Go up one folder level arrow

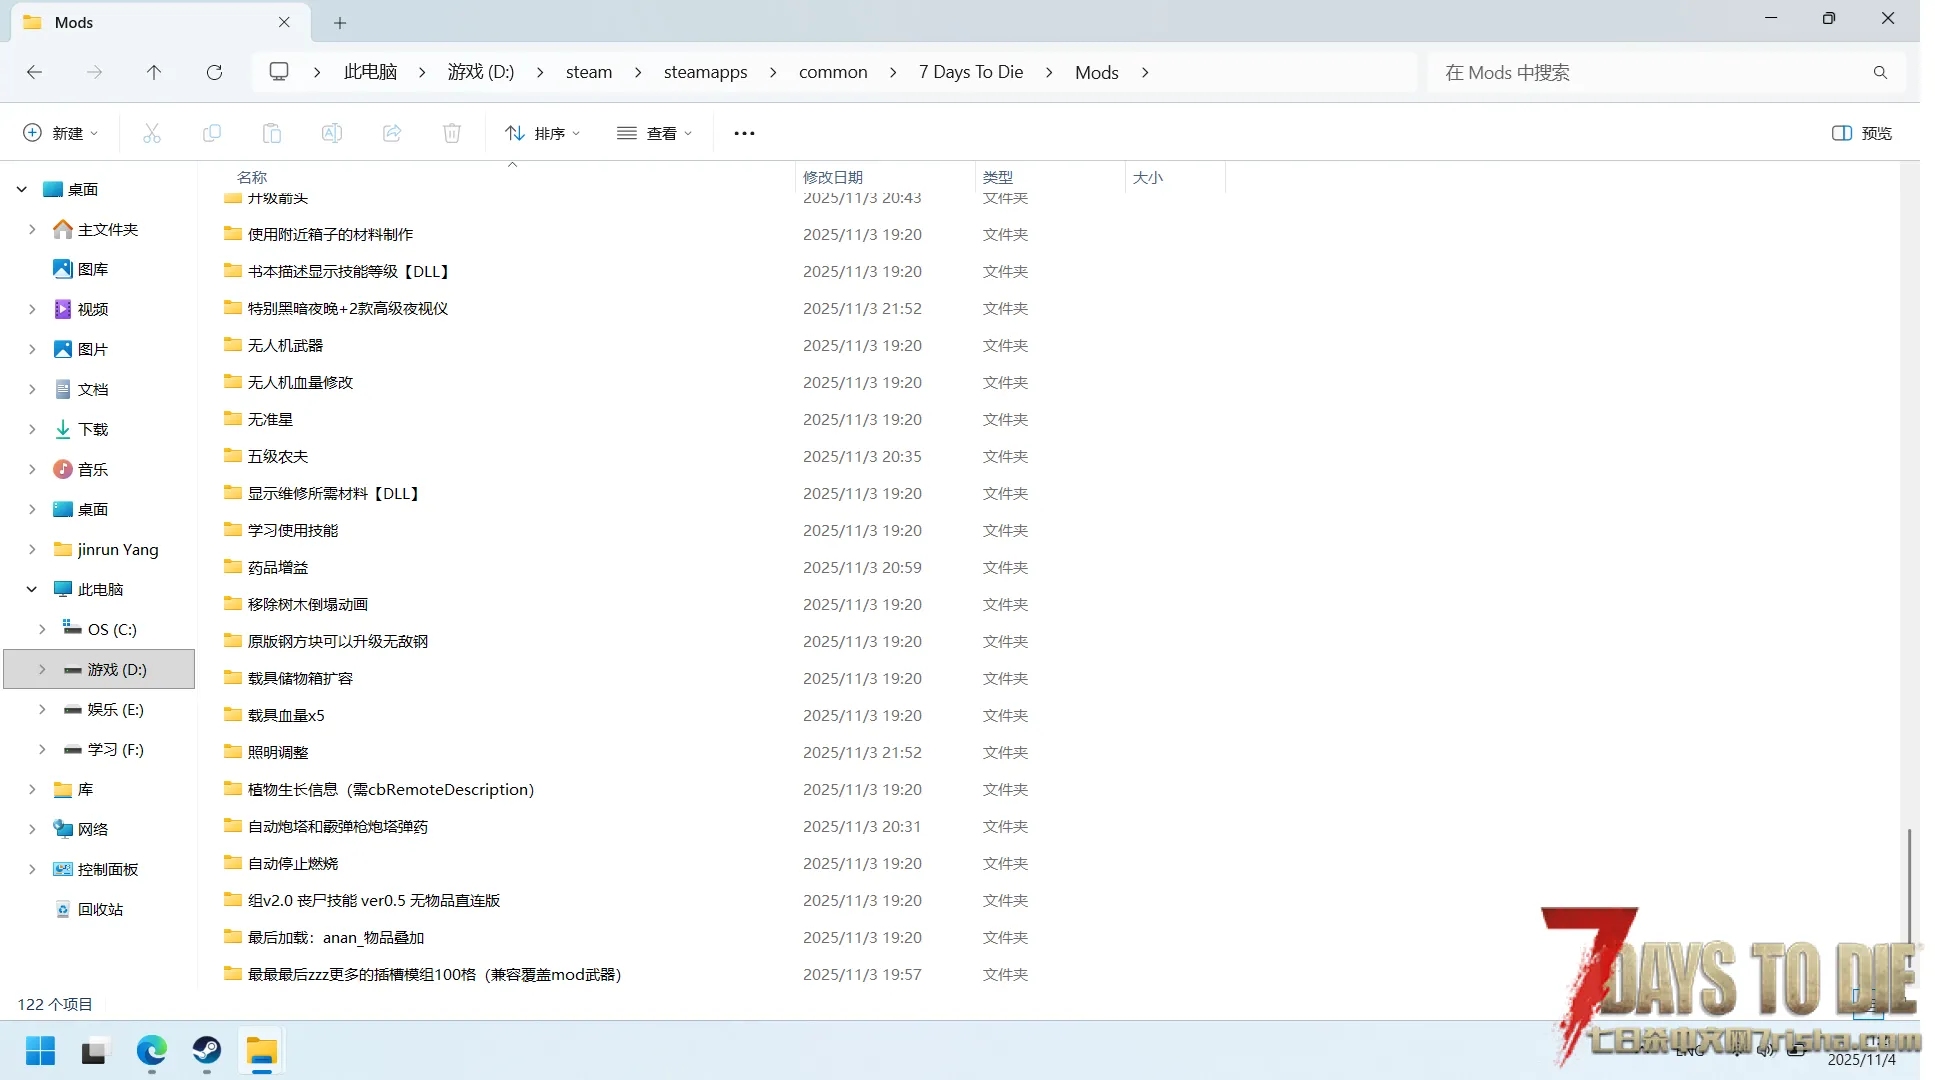154,72
